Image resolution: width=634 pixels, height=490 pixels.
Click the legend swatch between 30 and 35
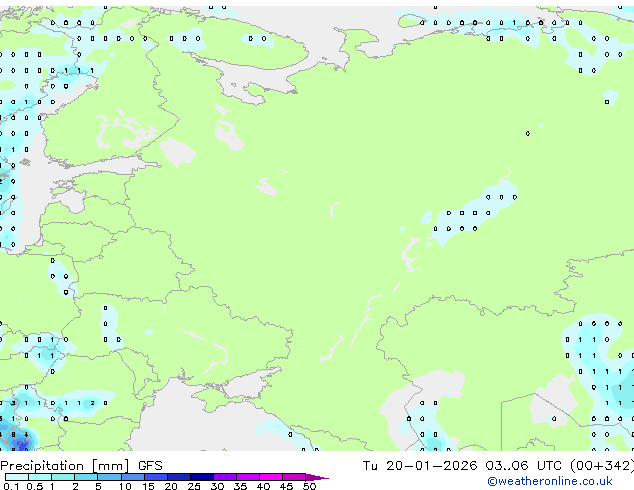pyautogui.click(x=225, y=477)
